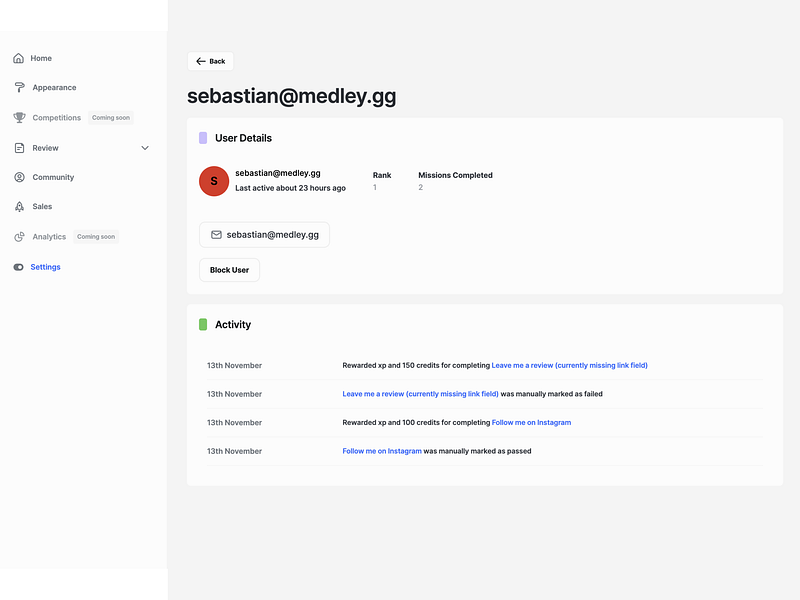Go back with the Back button

click(210, 61)
